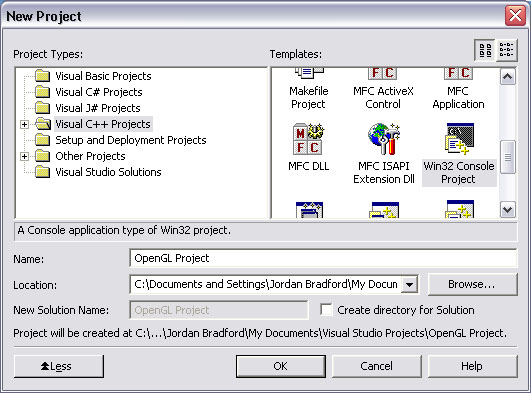Click the templates scrollbar up arrow
The width and height of the screenshot is (531, 393).
click(508, 77)
